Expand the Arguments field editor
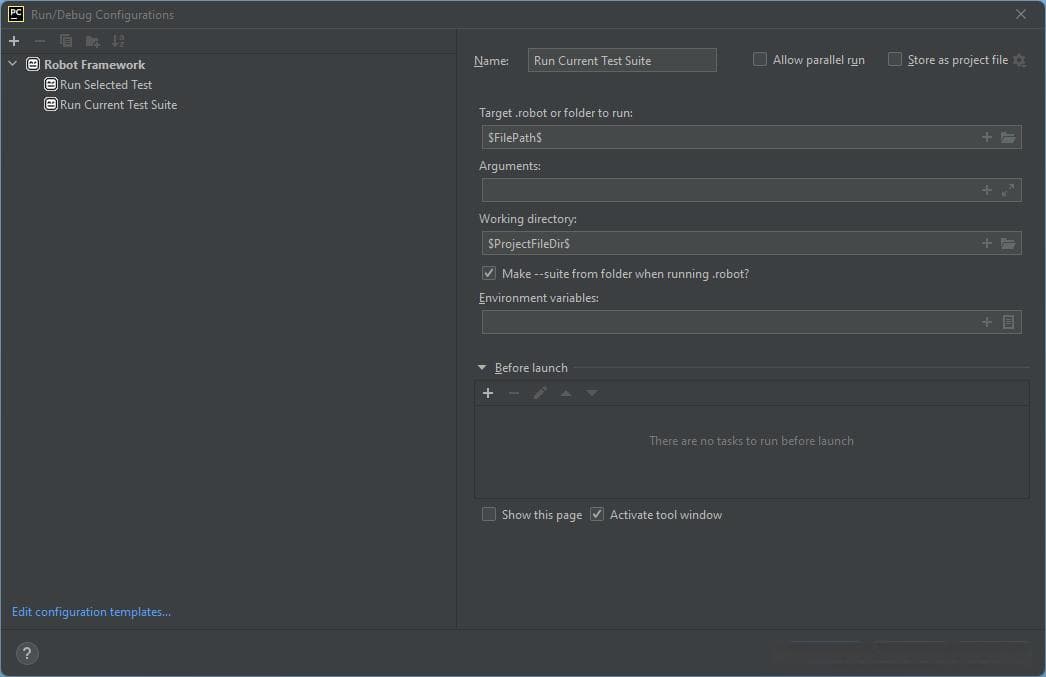The width and height of the screenshot is (1046, 677). [x=1008, y=190]
